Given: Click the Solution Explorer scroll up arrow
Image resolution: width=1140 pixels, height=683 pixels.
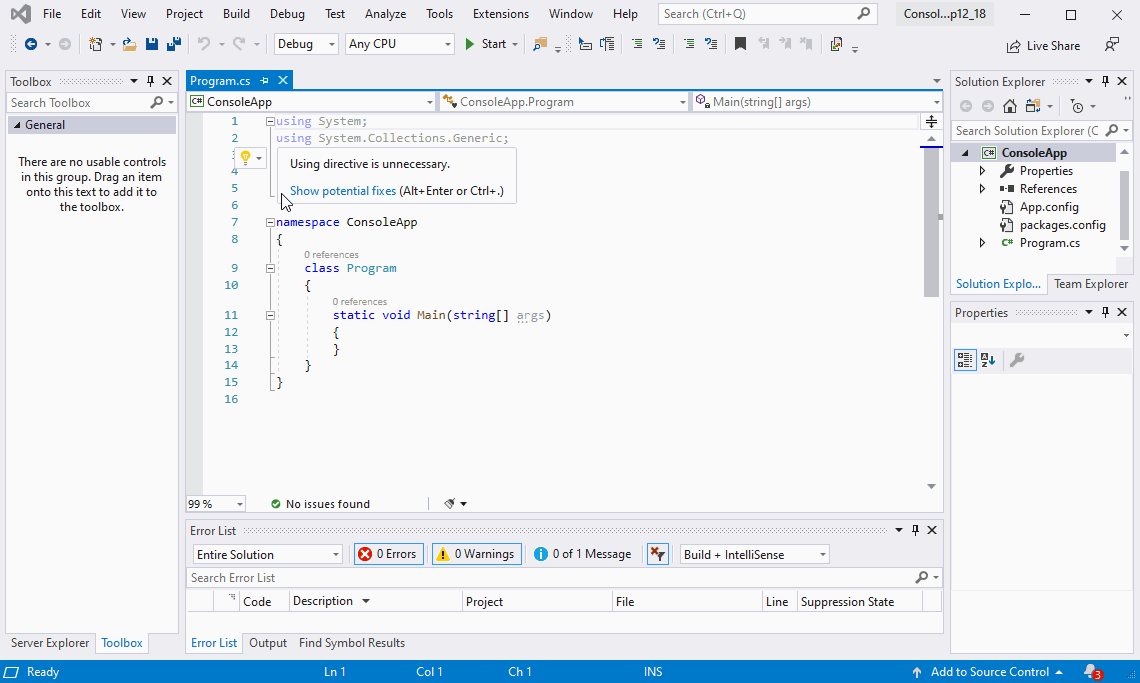Looking at the screenshot, I should (1125, 152).
